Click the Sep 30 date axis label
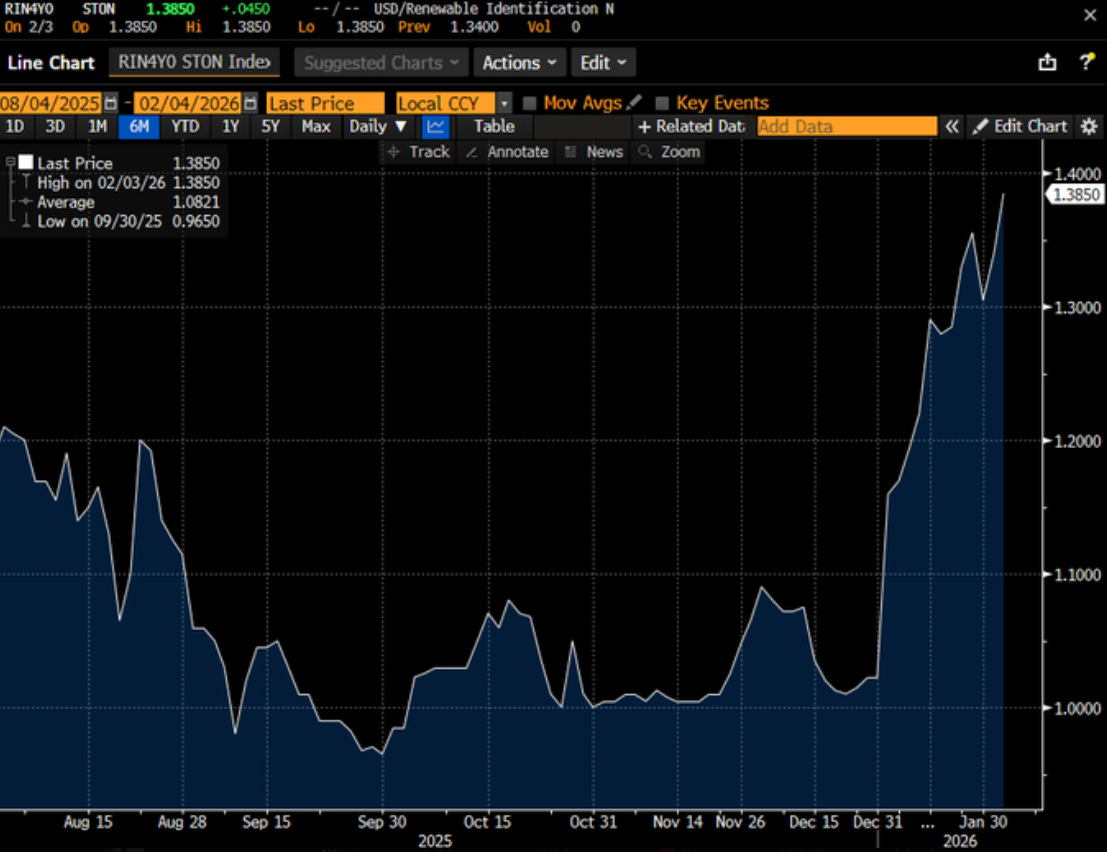This screenshot has width=1107, height=852. point(382,822)
